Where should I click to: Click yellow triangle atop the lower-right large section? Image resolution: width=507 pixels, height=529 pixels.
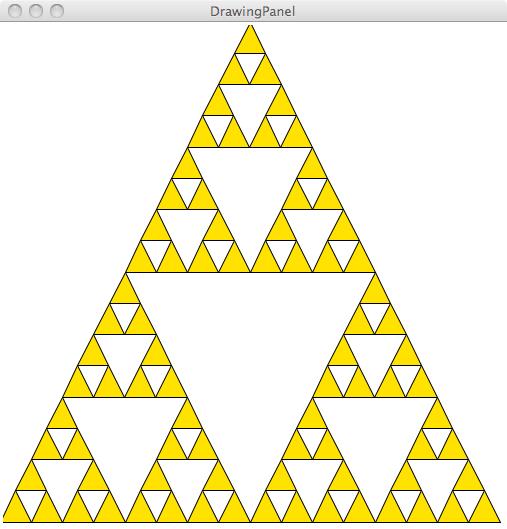point(375,293)
